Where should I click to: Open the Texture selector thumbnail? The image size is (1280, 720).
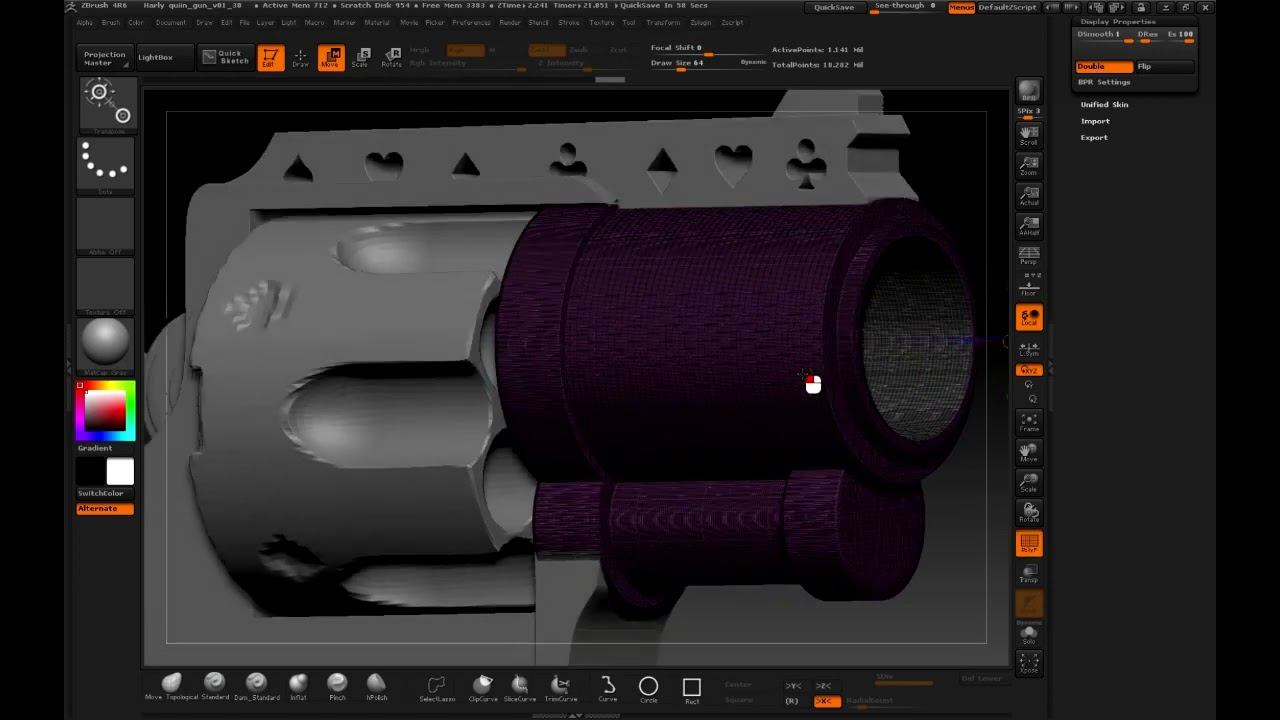(105, 285)
